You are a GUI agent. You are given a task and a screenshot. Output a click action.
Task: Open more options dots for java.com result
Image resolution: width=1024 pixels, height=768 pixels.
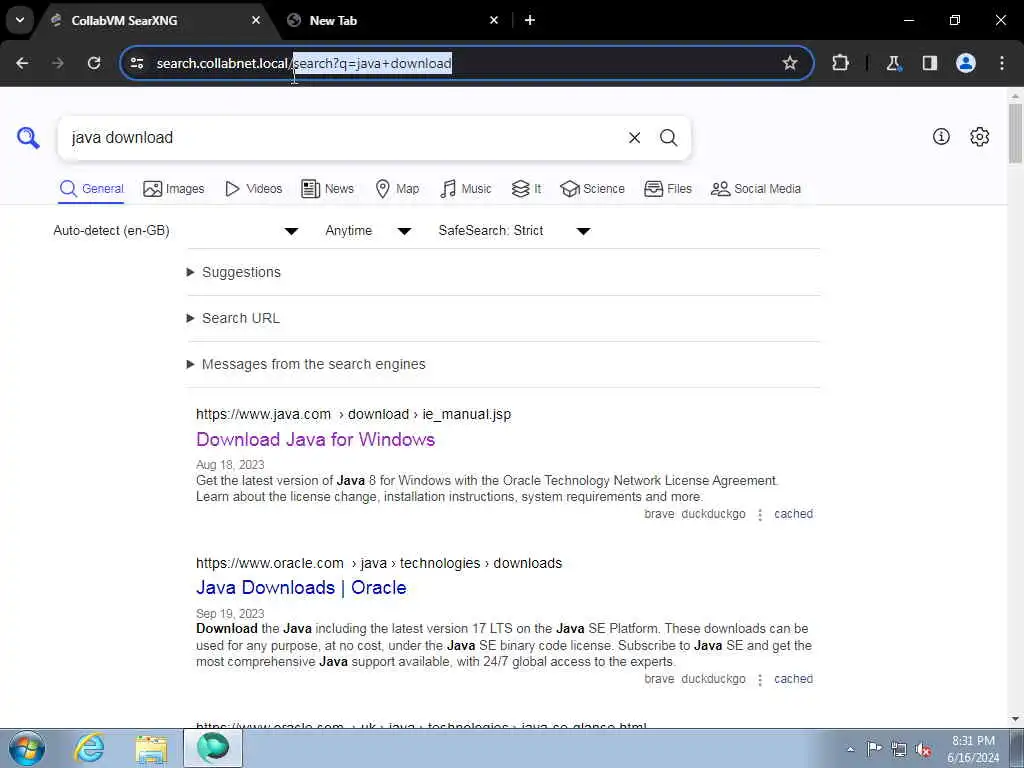760,515
